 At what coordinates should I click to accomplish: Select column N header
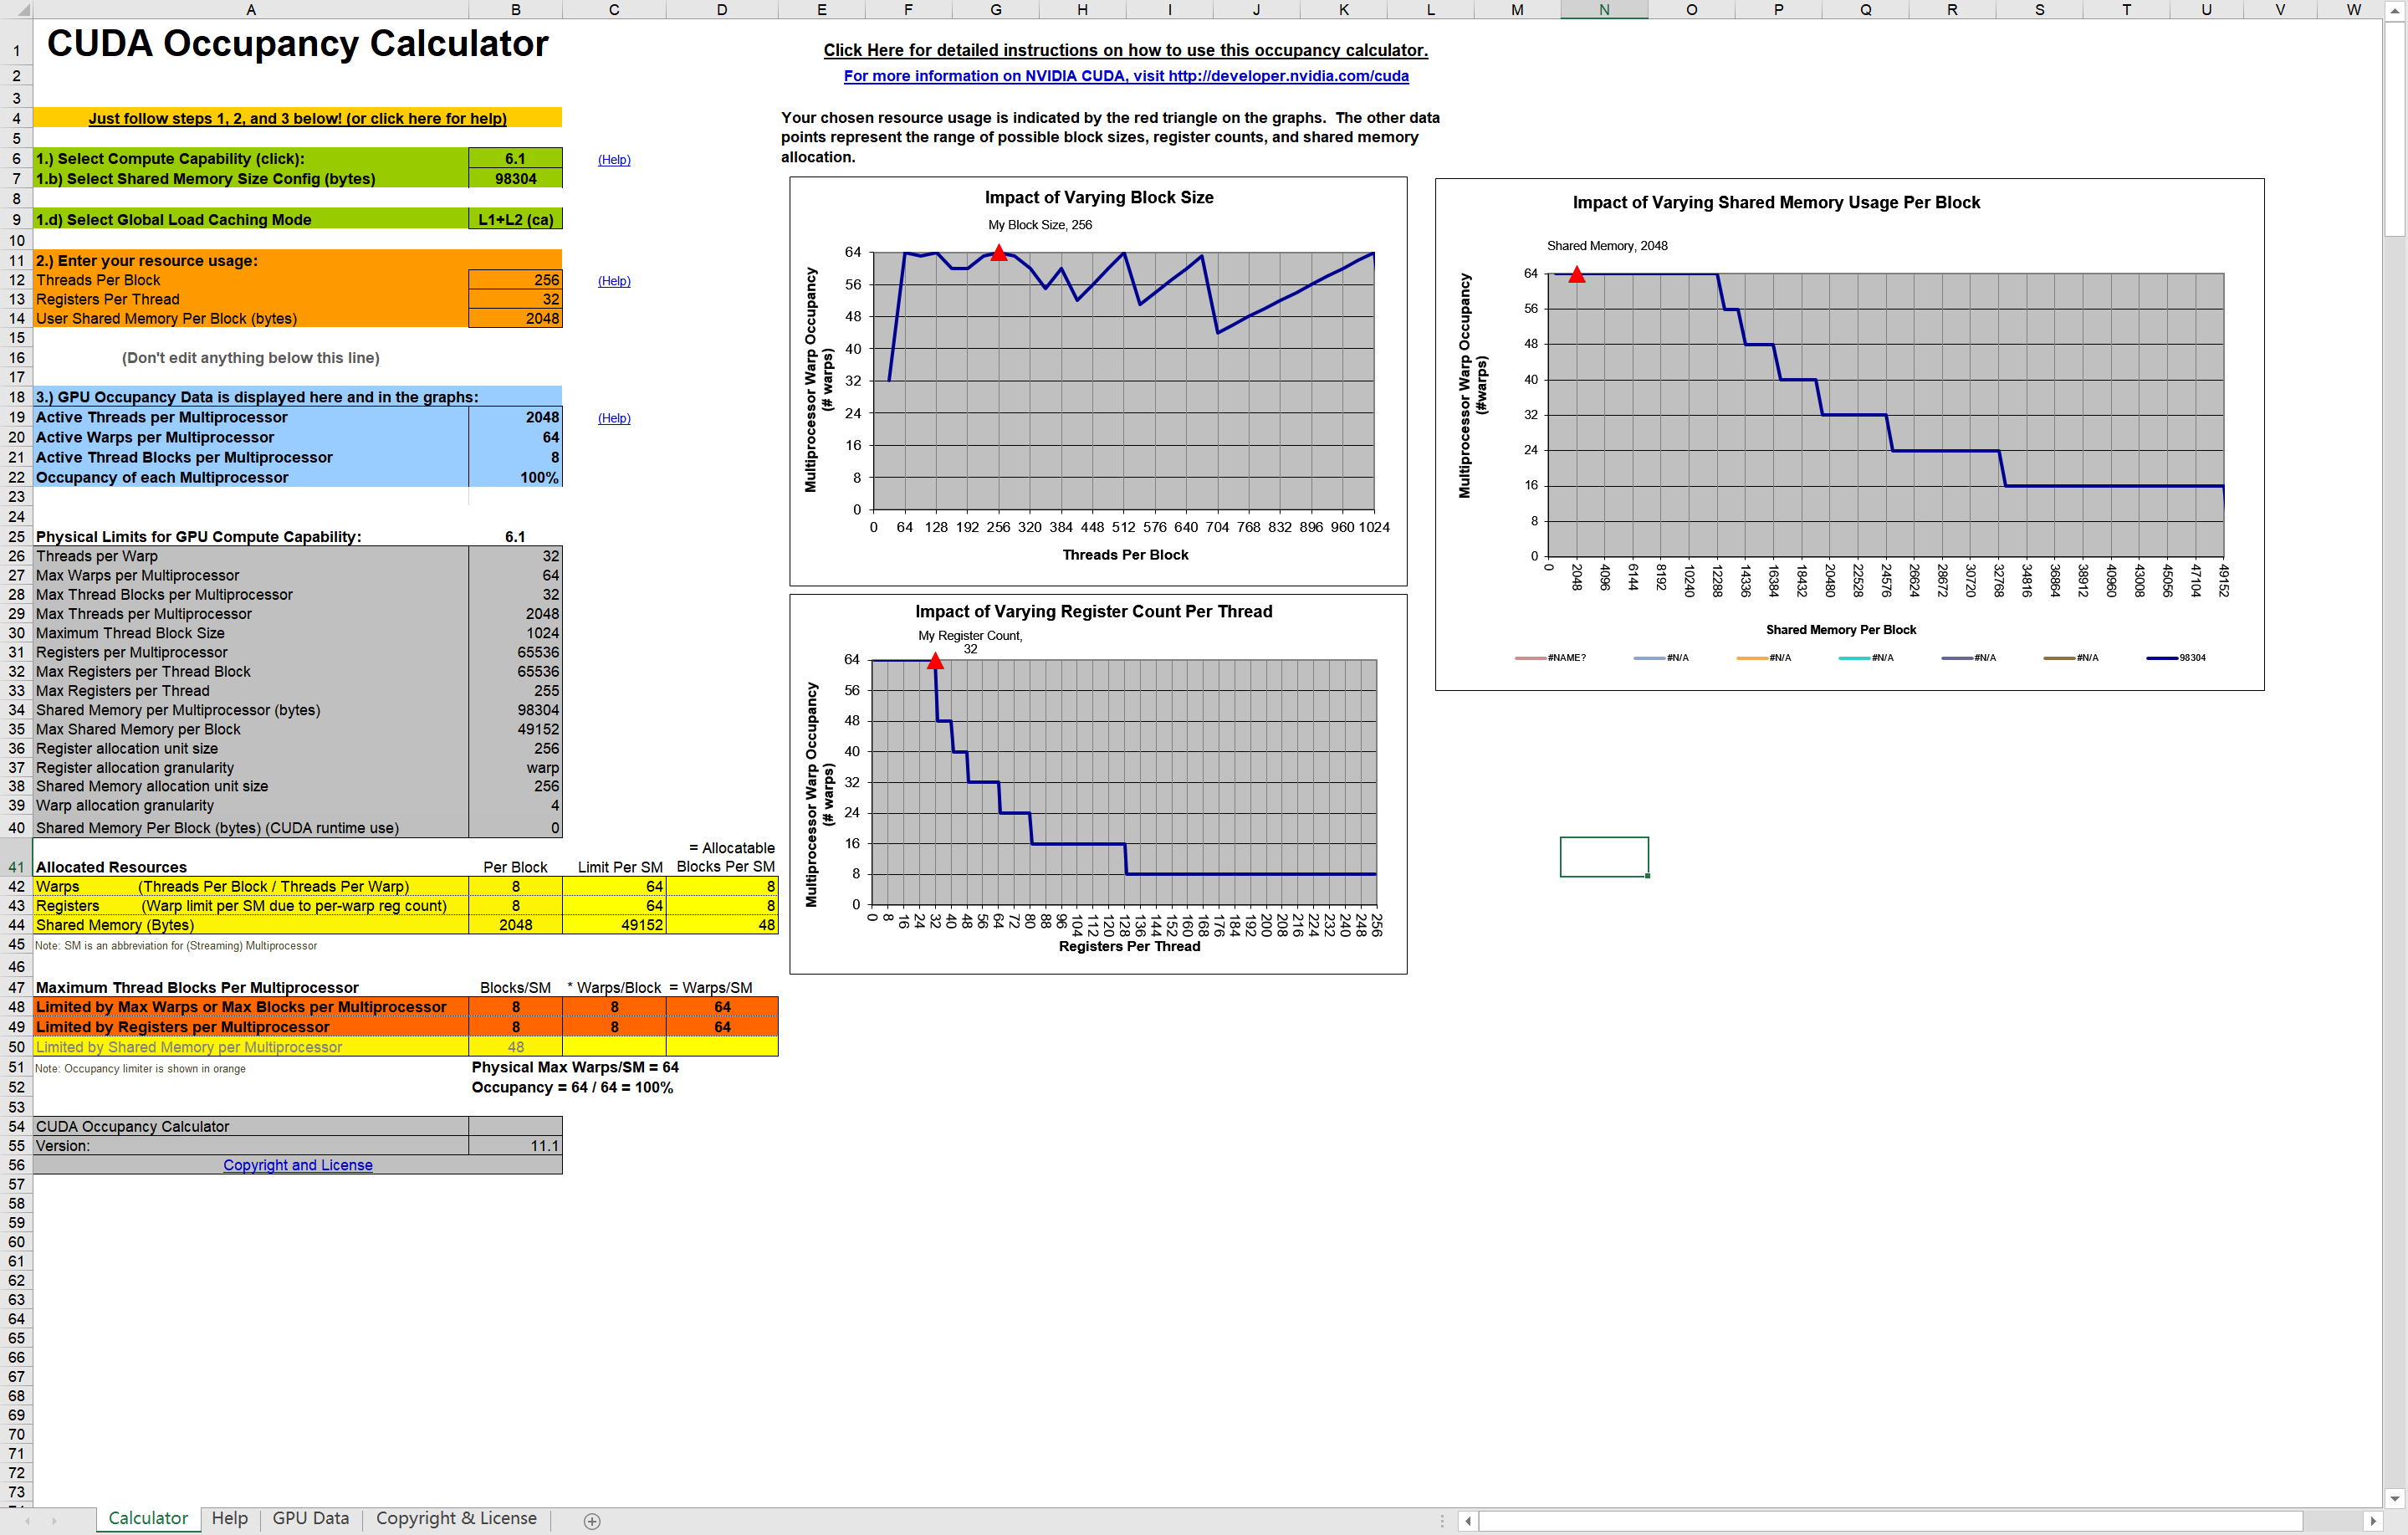tap(1604, 9)
